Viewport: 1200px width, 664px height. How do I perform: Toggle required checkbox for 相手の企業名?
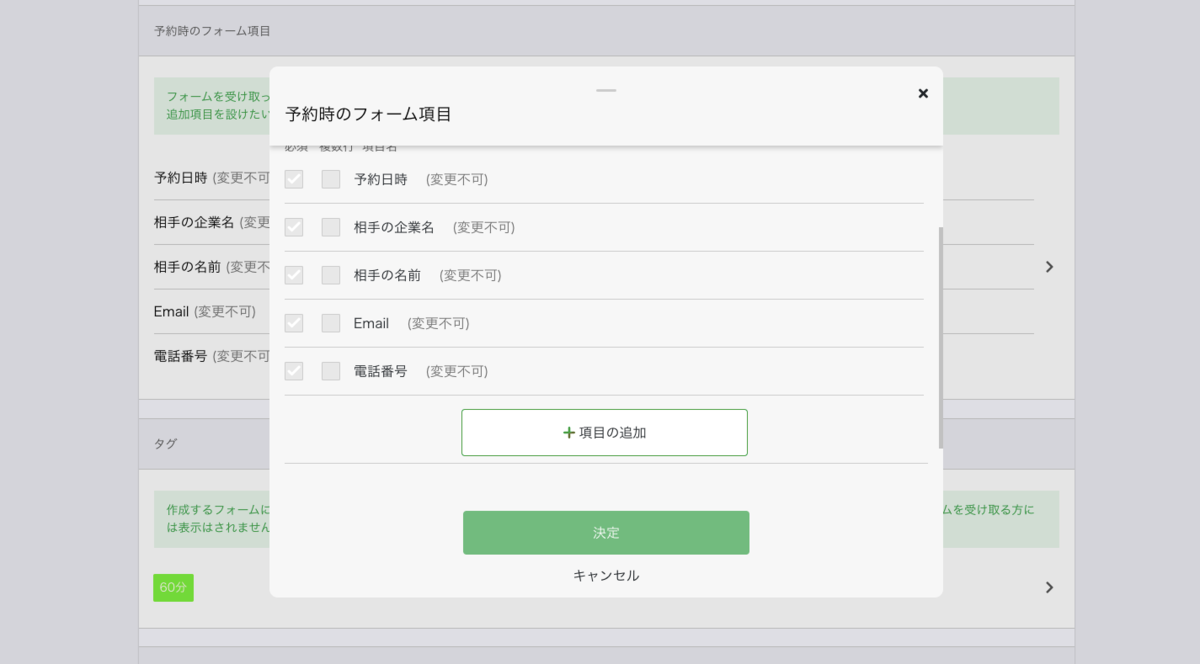tap(294, 227)
